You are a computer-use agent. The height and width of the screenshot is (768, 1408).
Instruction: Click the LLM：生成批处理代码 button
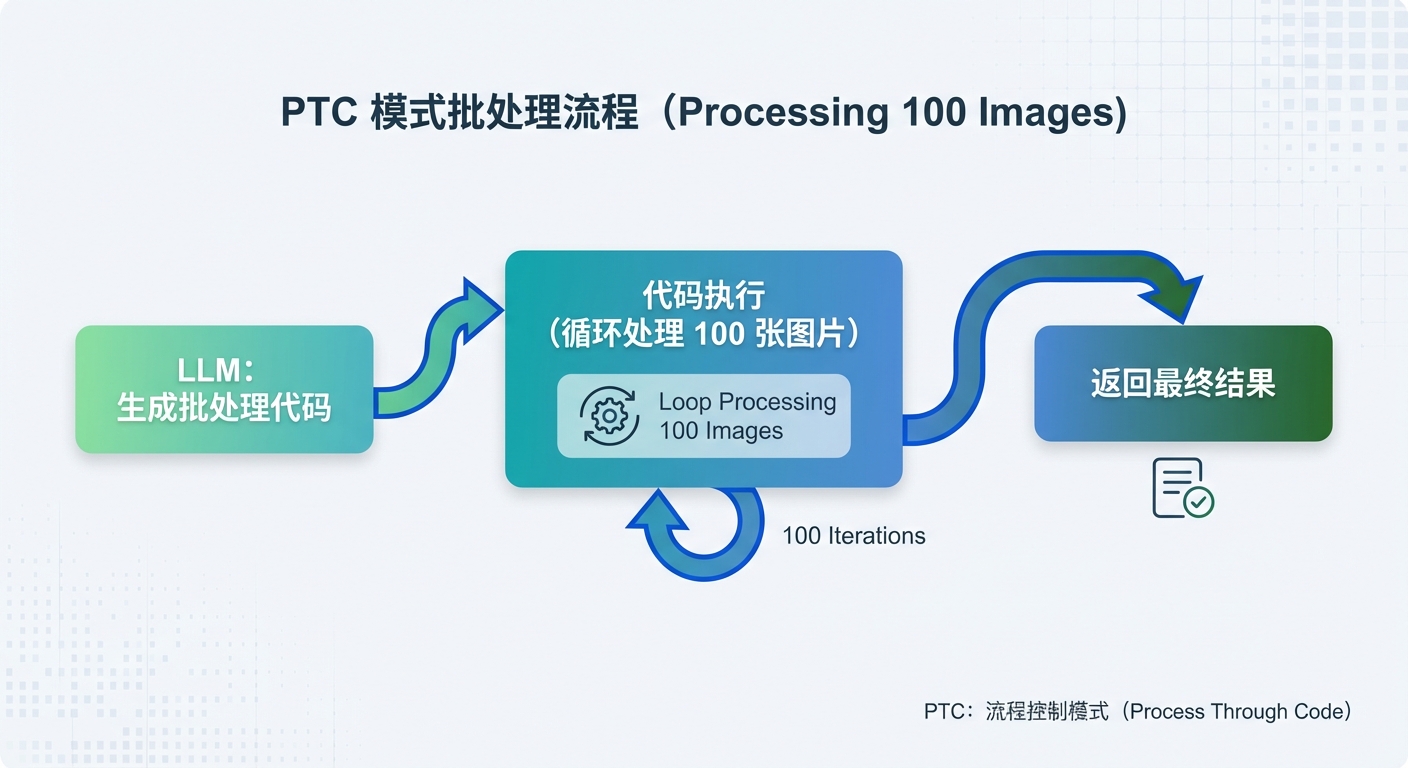click(x=223, y=389)
